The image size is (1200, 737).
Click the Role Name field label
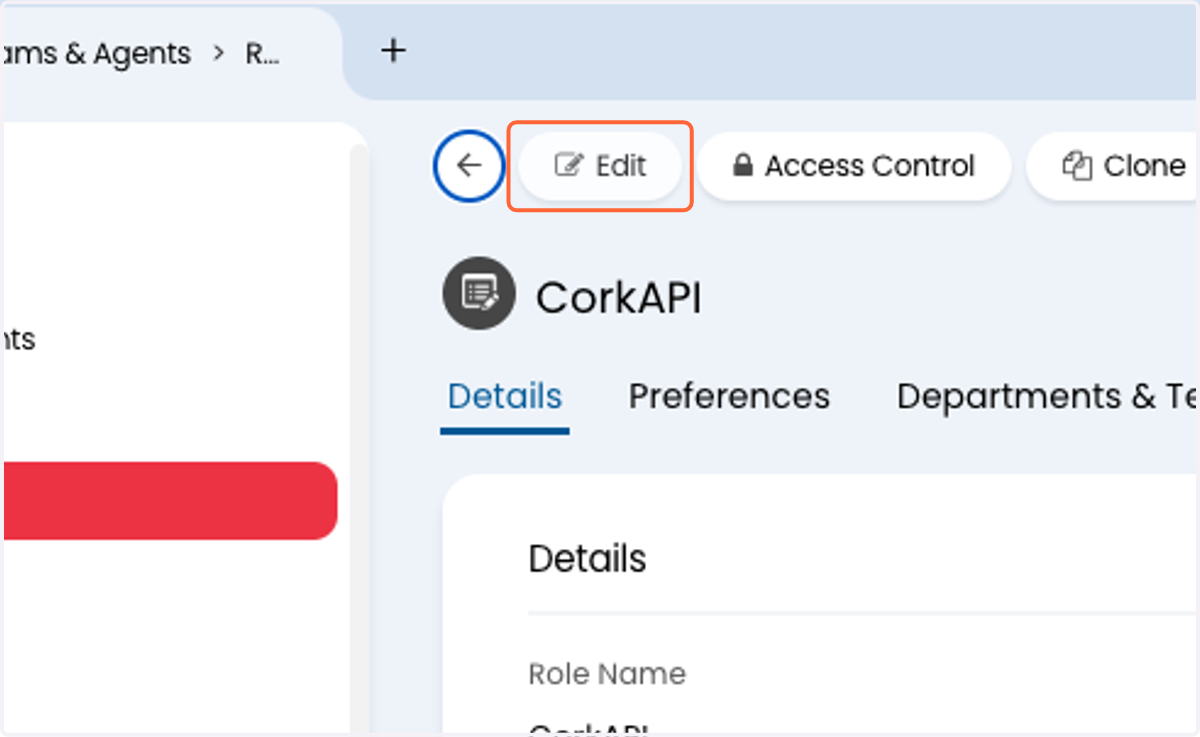607,674
